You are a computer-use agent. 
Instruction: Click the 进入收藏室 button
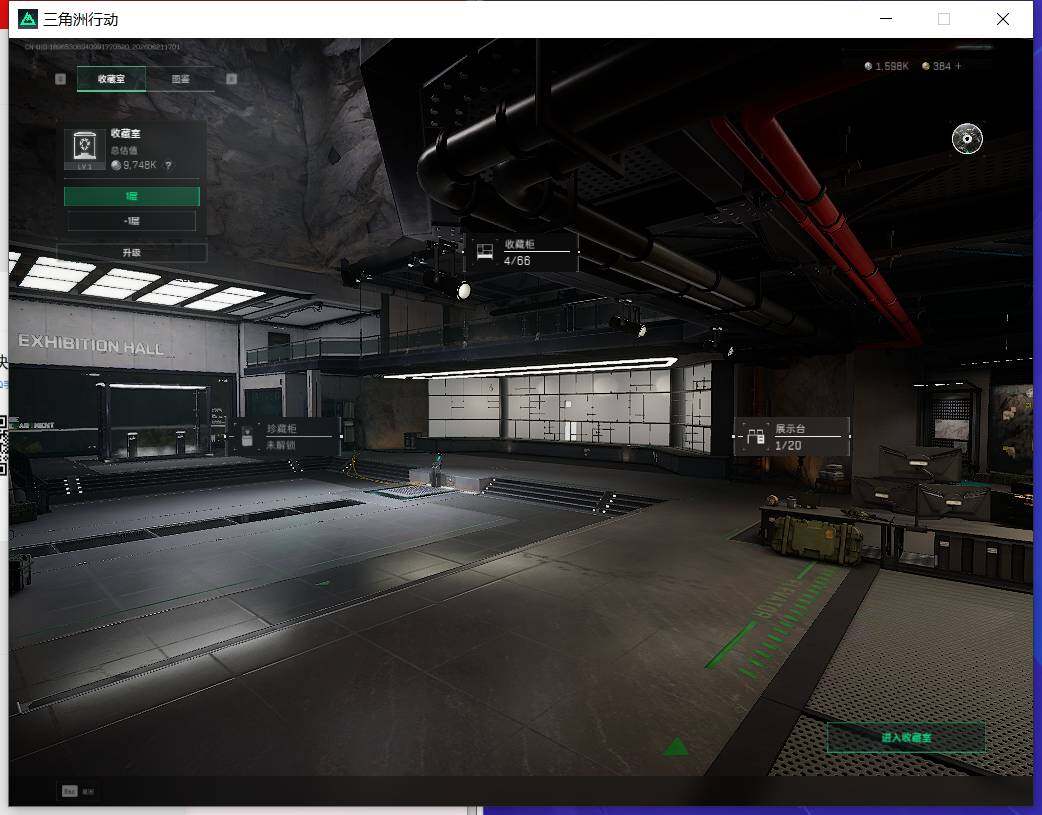pos(906,737)
